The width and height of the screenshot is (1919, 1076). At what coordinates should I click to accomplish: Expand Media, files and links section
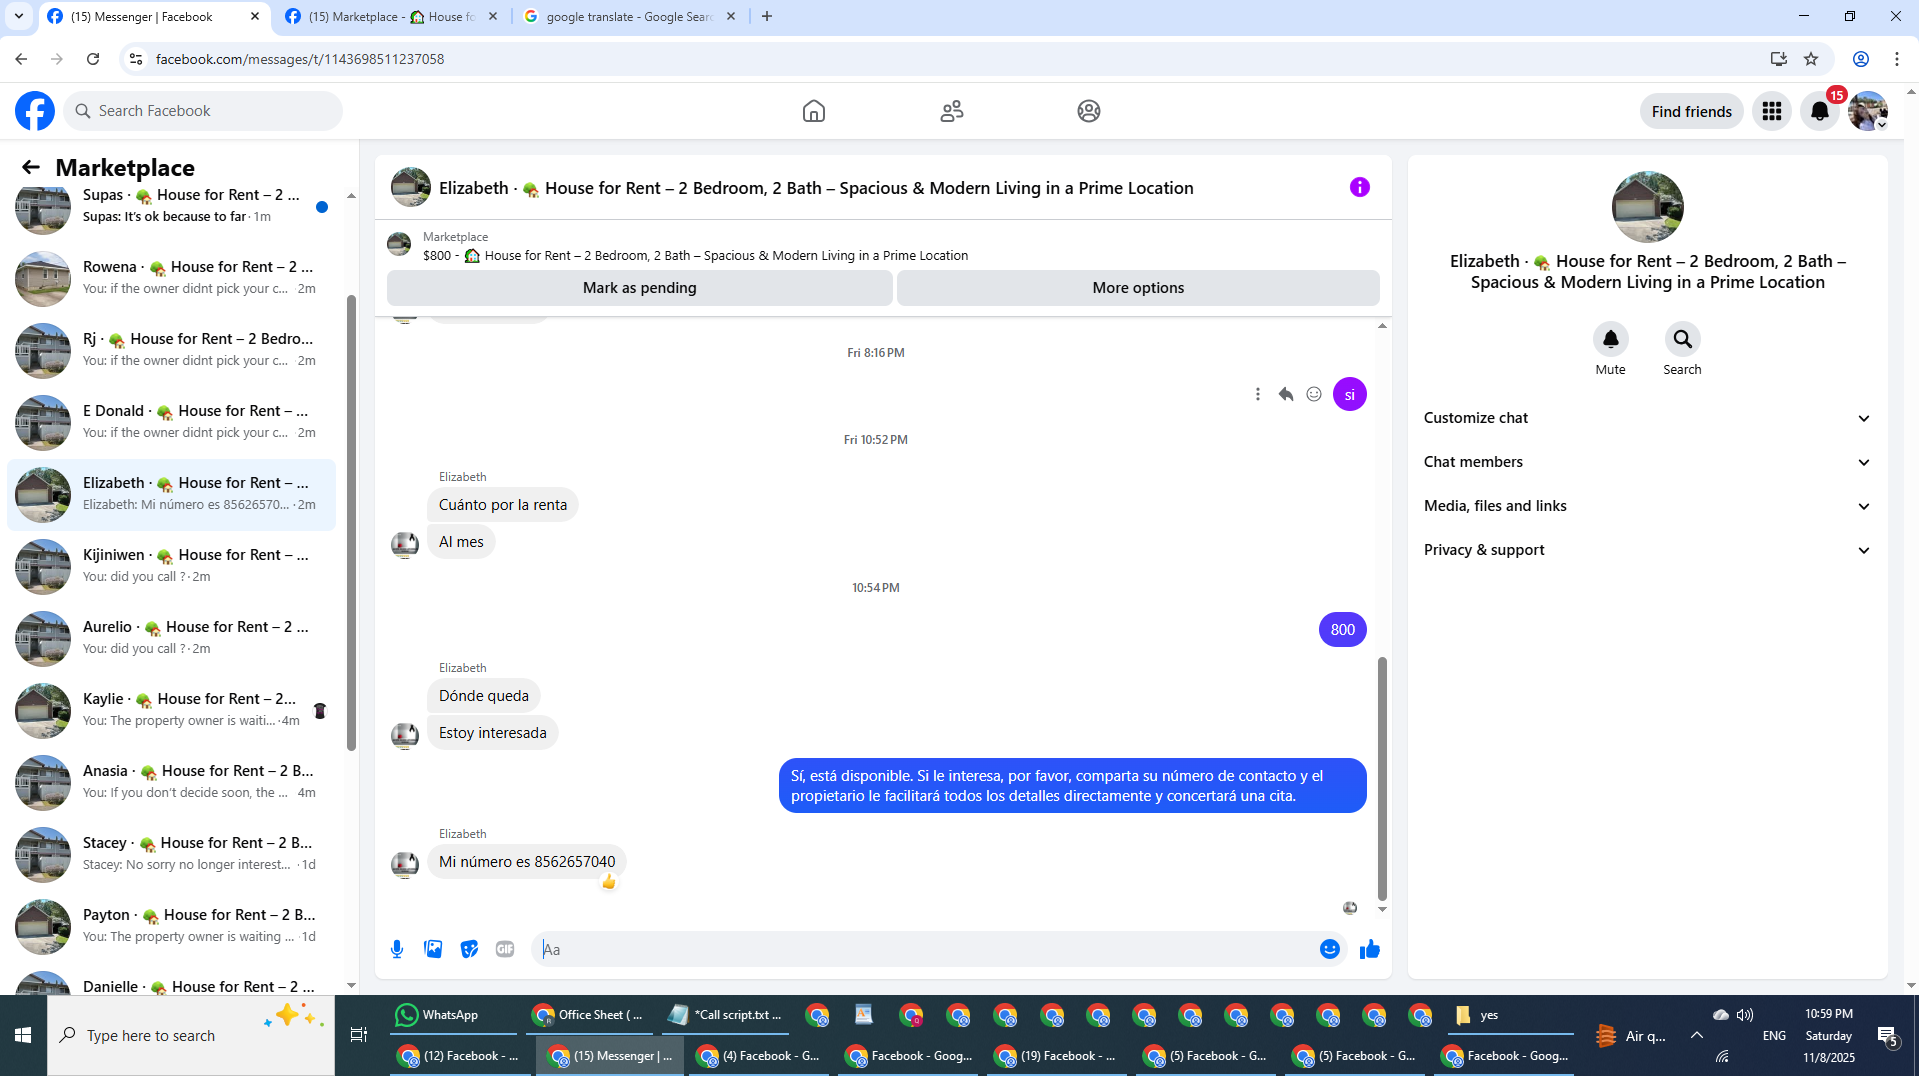tap(1647, 506)
